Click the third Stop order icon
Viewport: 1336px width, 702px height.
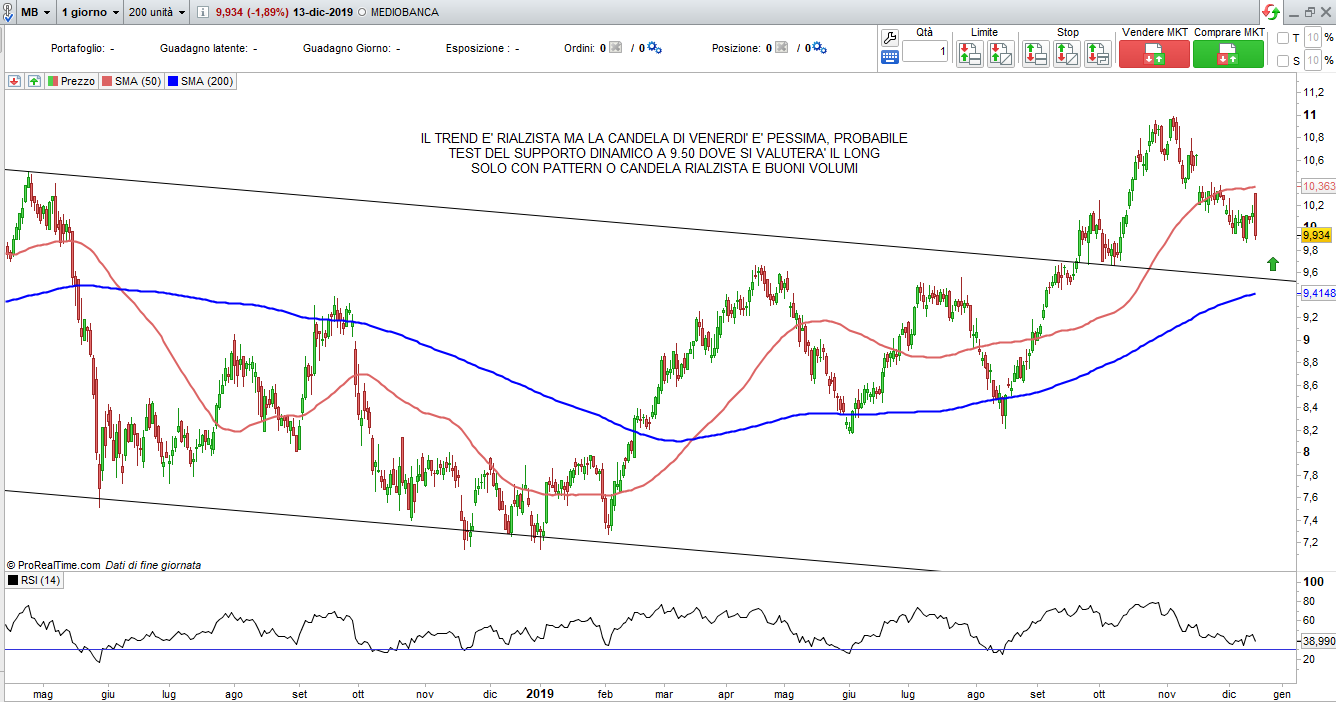(1097, 53)
